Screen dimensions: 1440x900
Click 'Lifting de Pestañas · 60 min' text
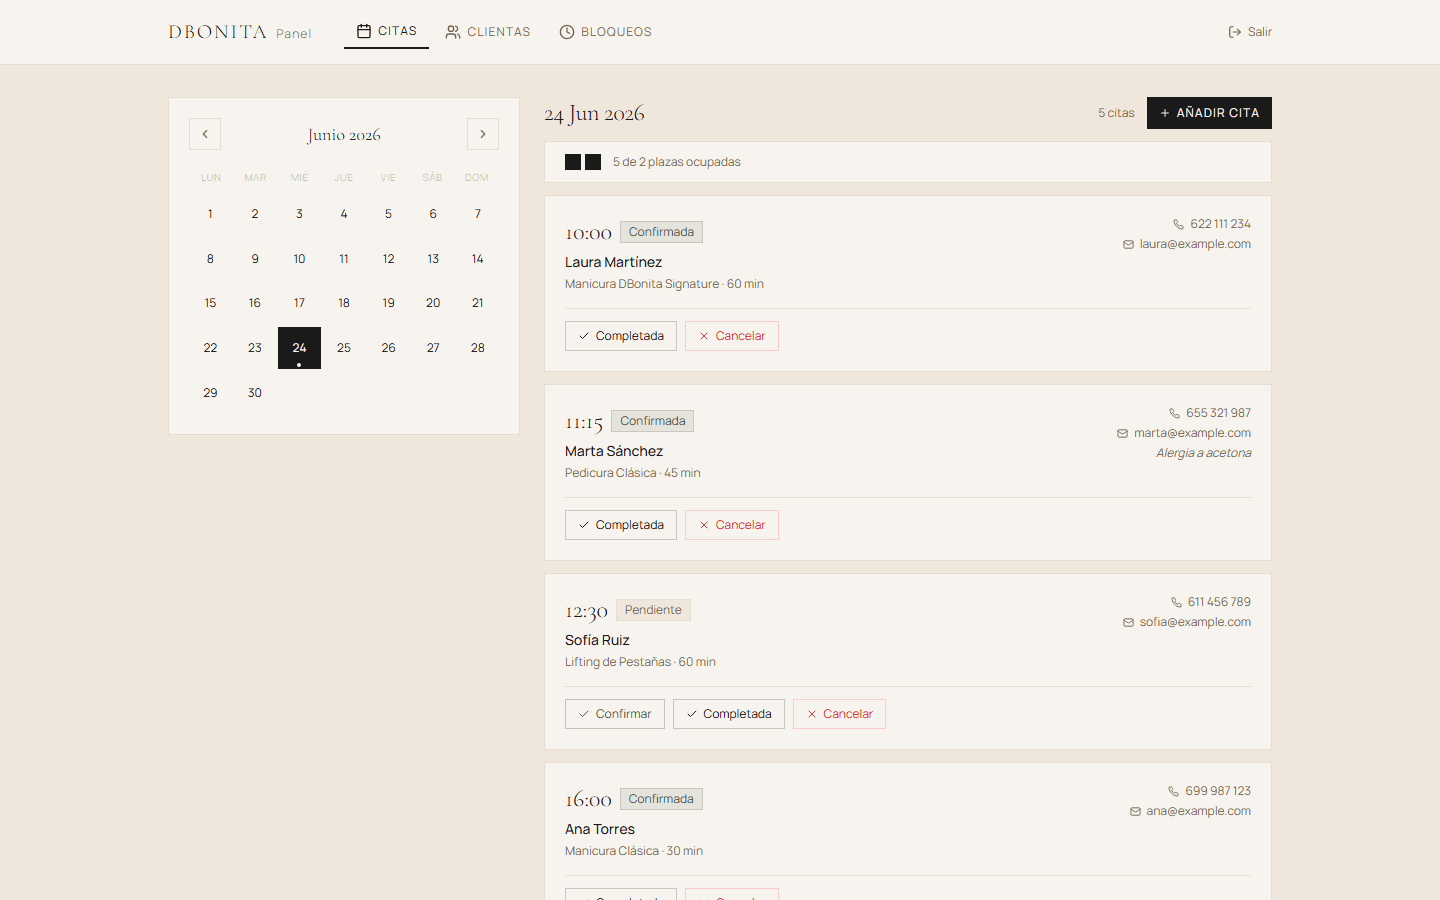640,662
